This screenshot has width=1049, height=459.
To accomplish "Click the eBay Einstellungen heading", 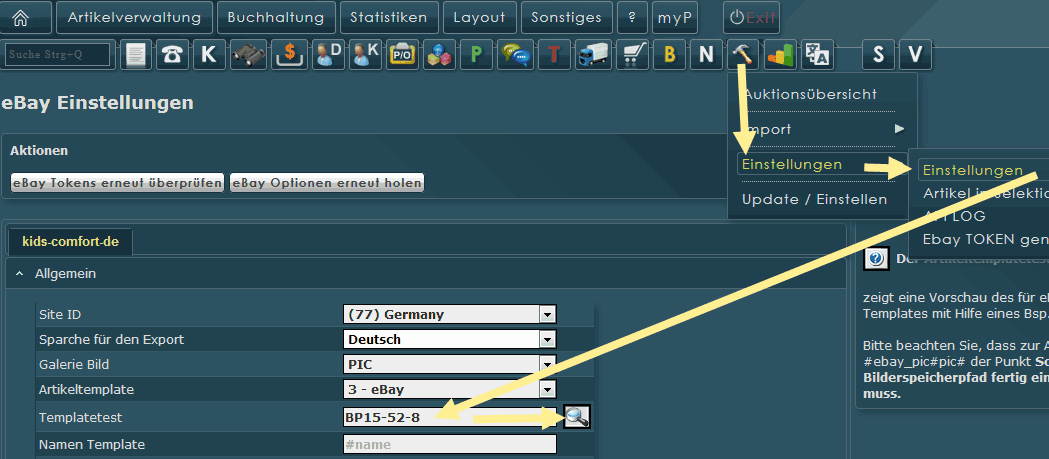I will (97, 103).
